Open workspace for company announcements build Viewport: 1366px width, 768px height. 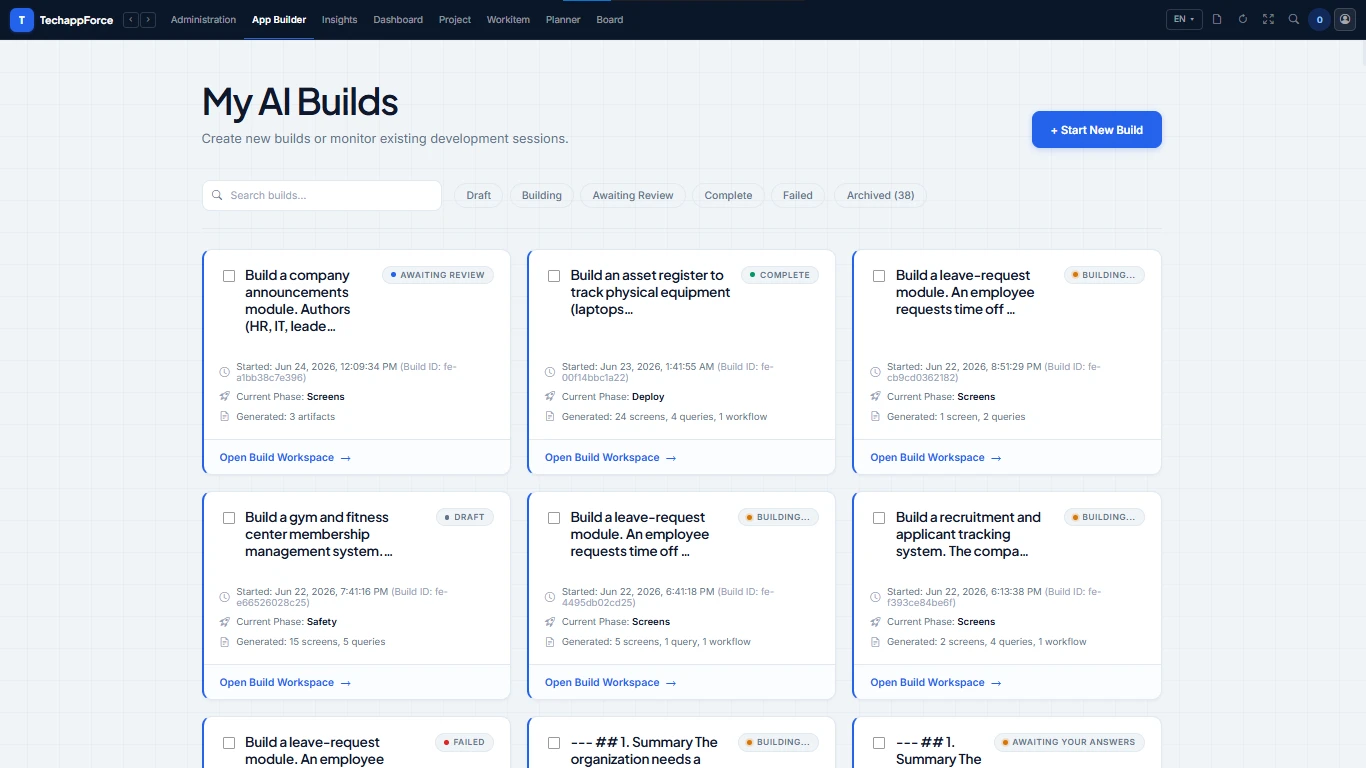click(x=285, y=458)
